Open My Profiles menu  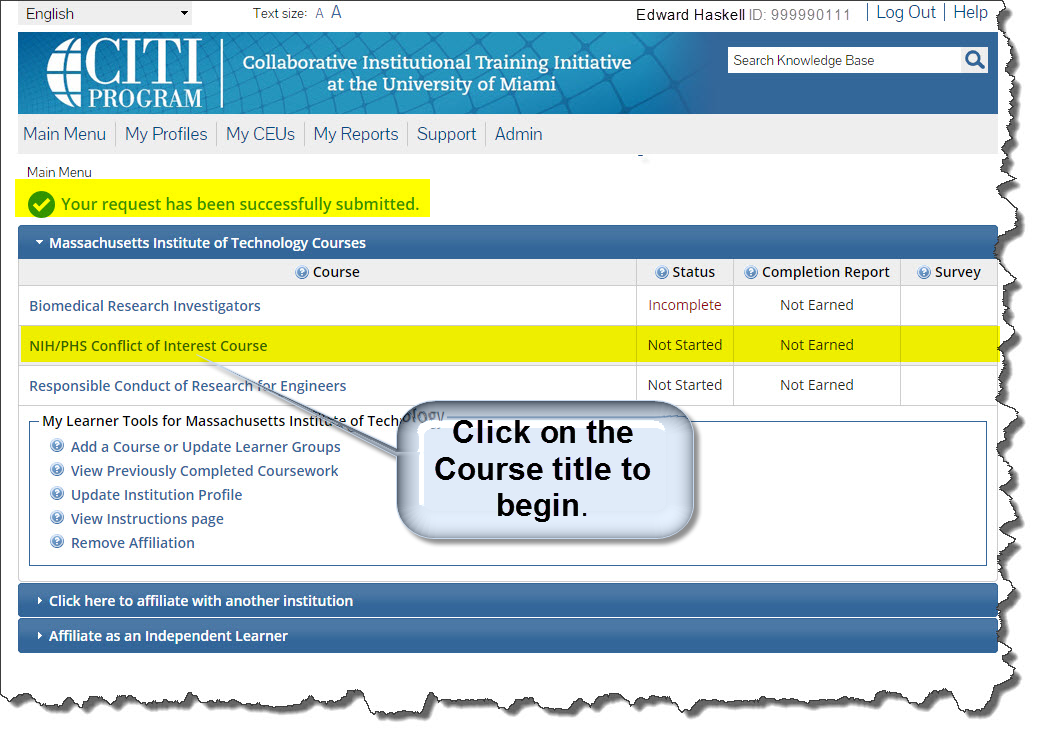[166, 134]
